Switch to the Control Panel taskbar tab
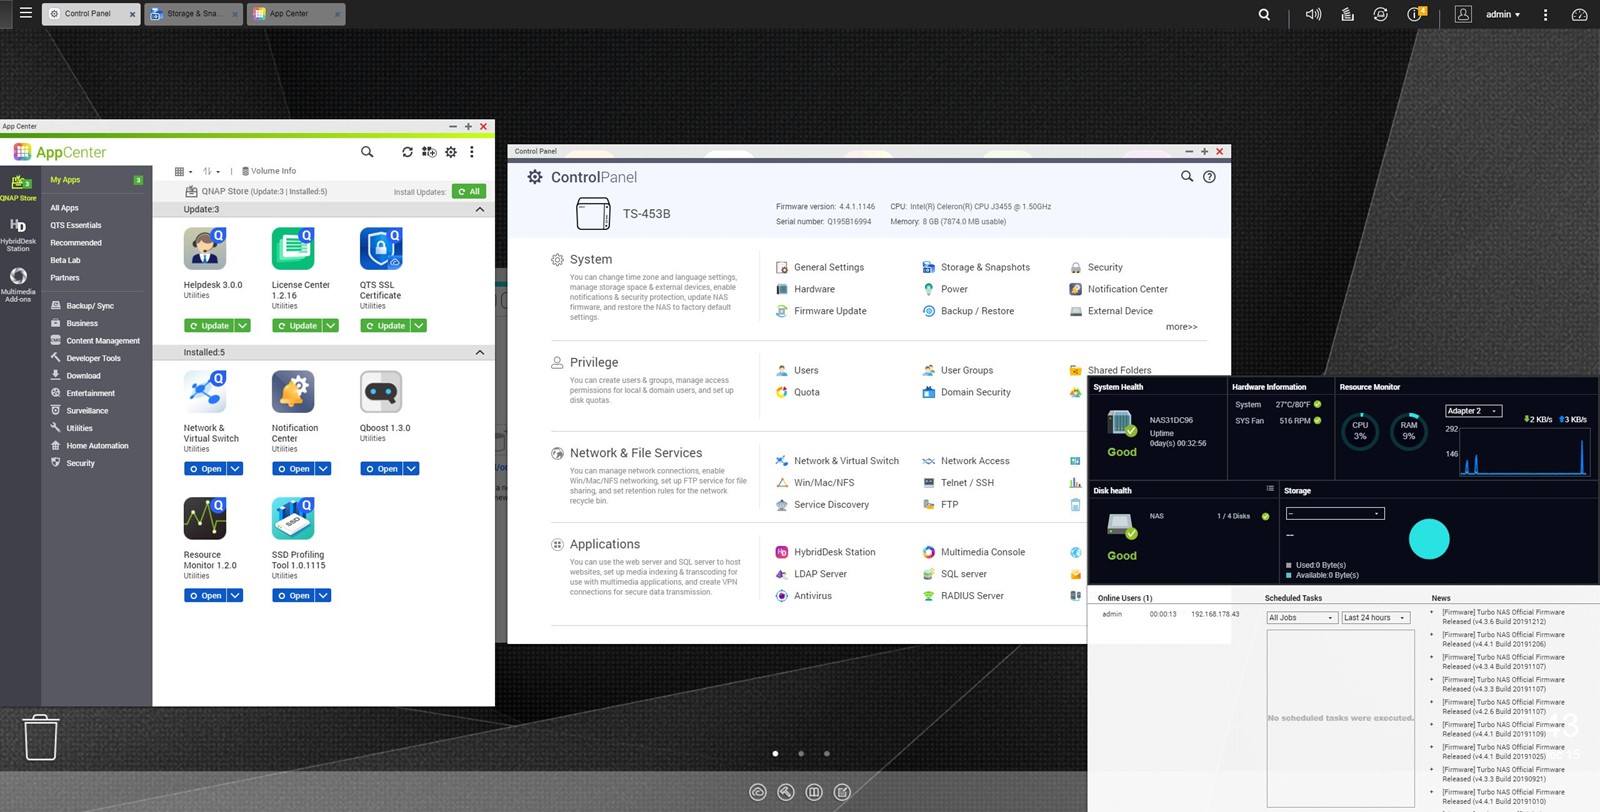 90,14
